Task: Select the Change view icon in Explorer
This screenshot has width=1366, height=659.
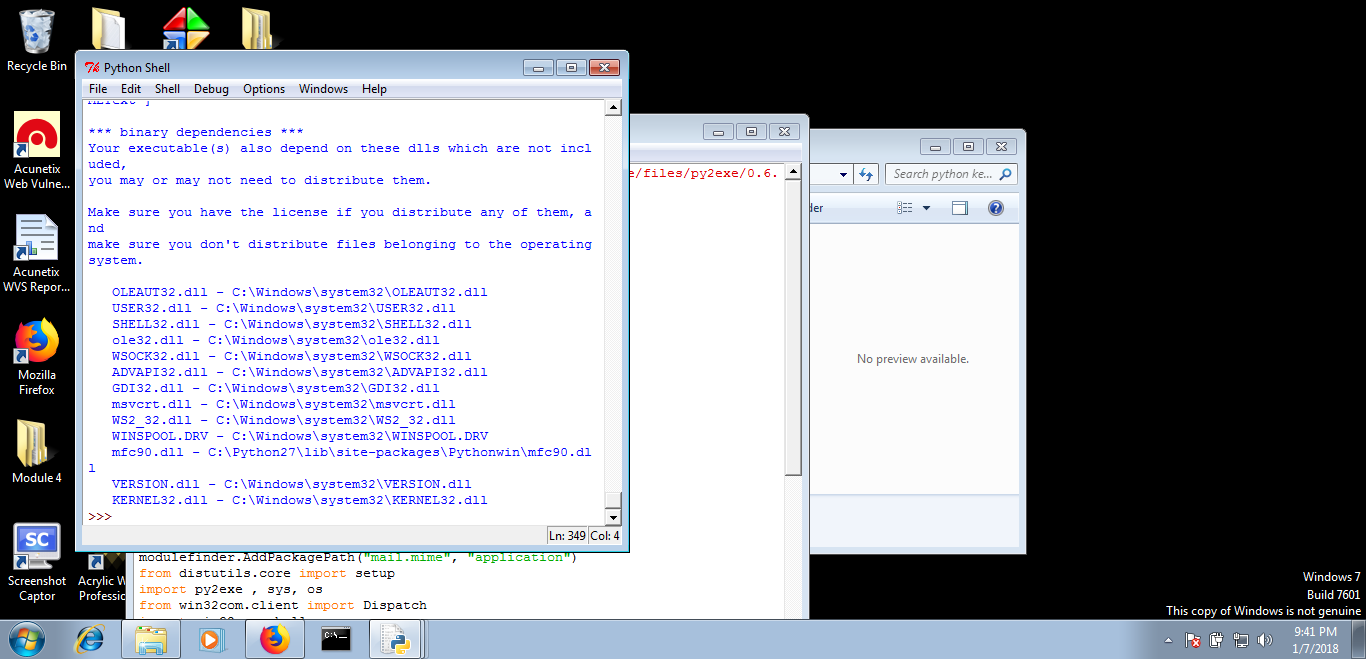Action: [x=903, y=207]
